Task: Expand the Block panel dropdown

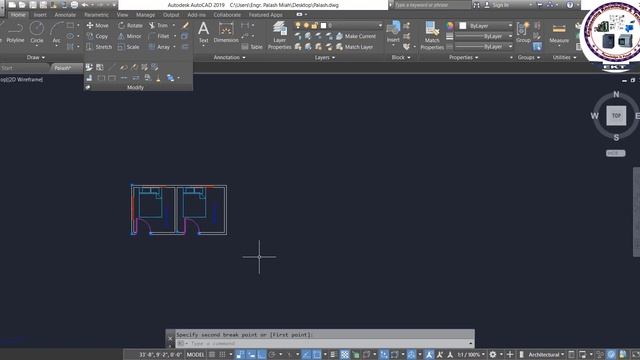Action: coord(401,58)
